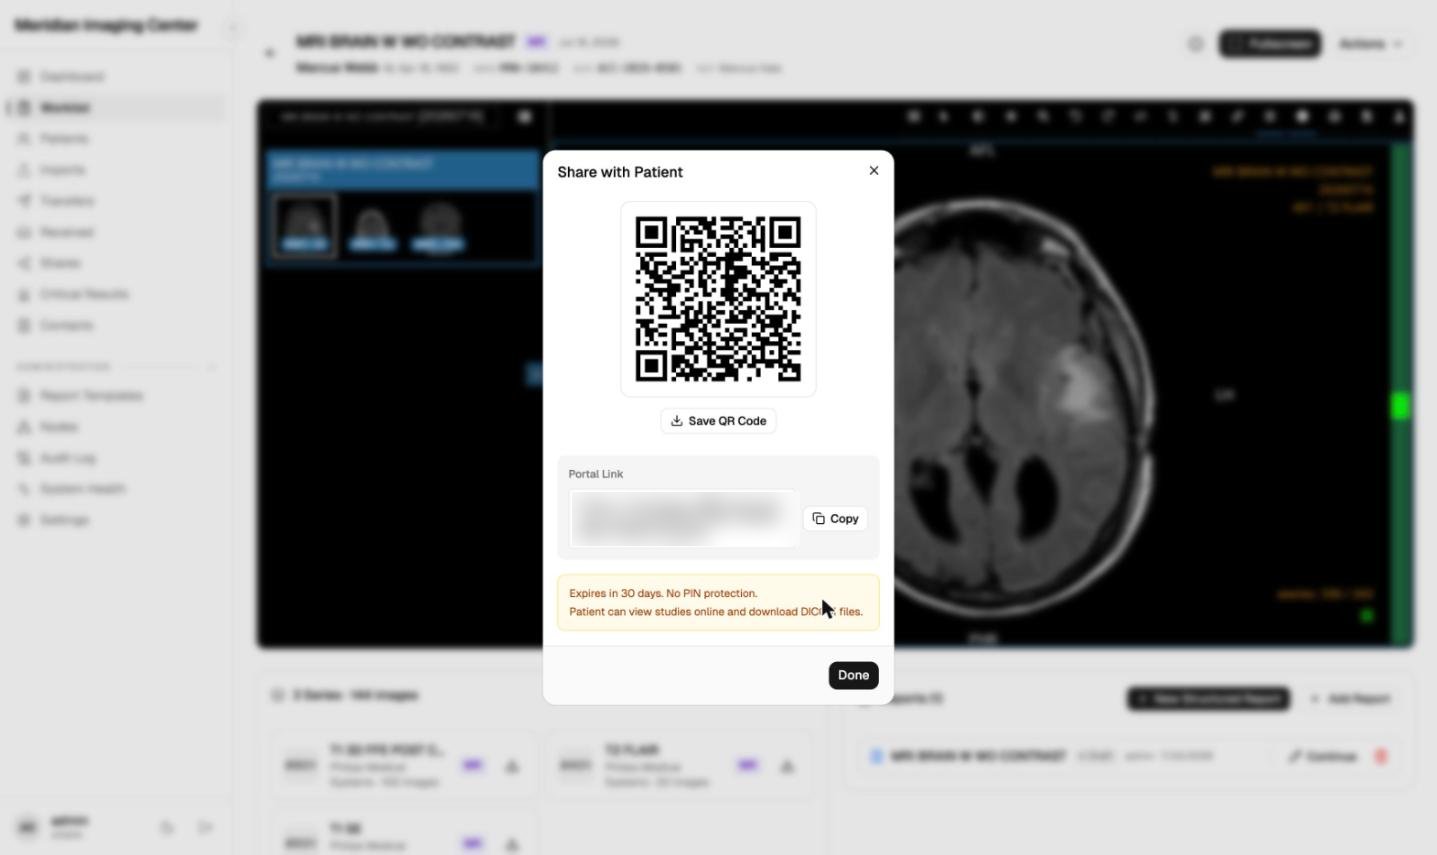Open Settings in the sidebar
The width and height of the screenshot is (1437, 855).
[x=64, y=520]
